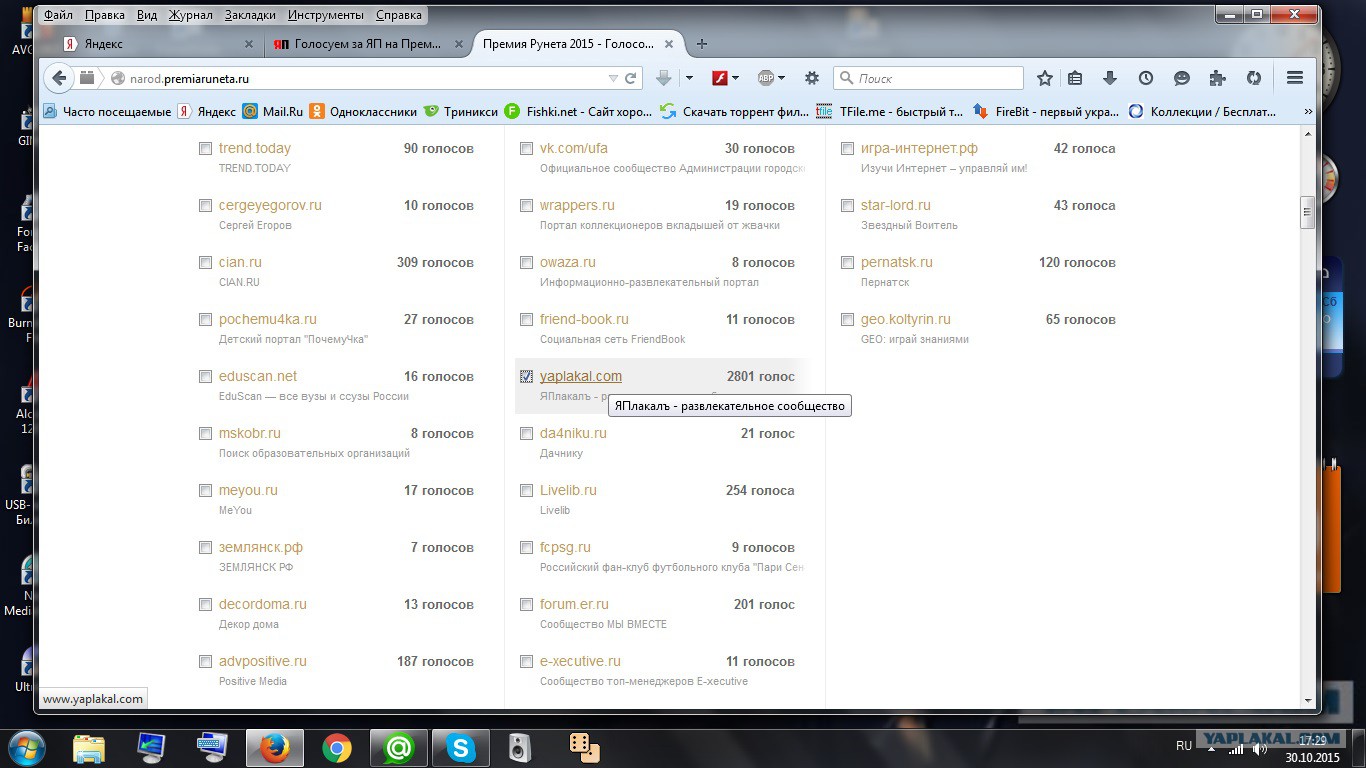Open the Журнал menu

click(190, 15)
